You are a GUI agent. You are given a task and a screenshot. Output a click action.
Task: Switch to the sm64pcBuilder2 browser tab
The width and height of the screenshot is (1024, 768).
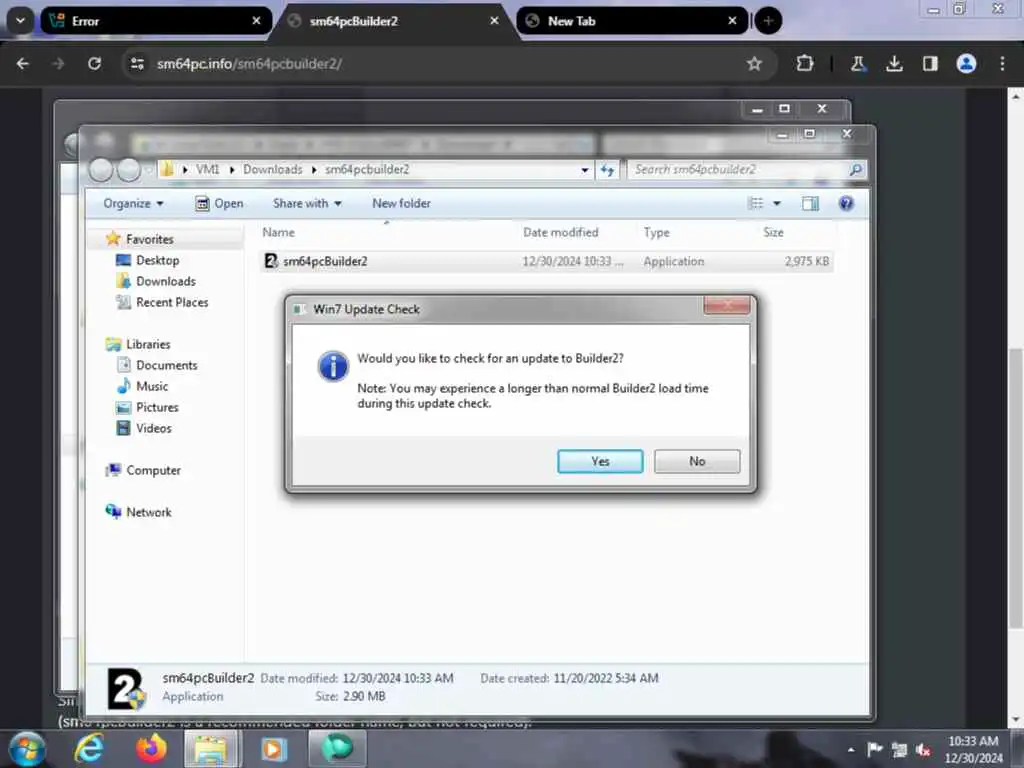(x=395, y=21)
